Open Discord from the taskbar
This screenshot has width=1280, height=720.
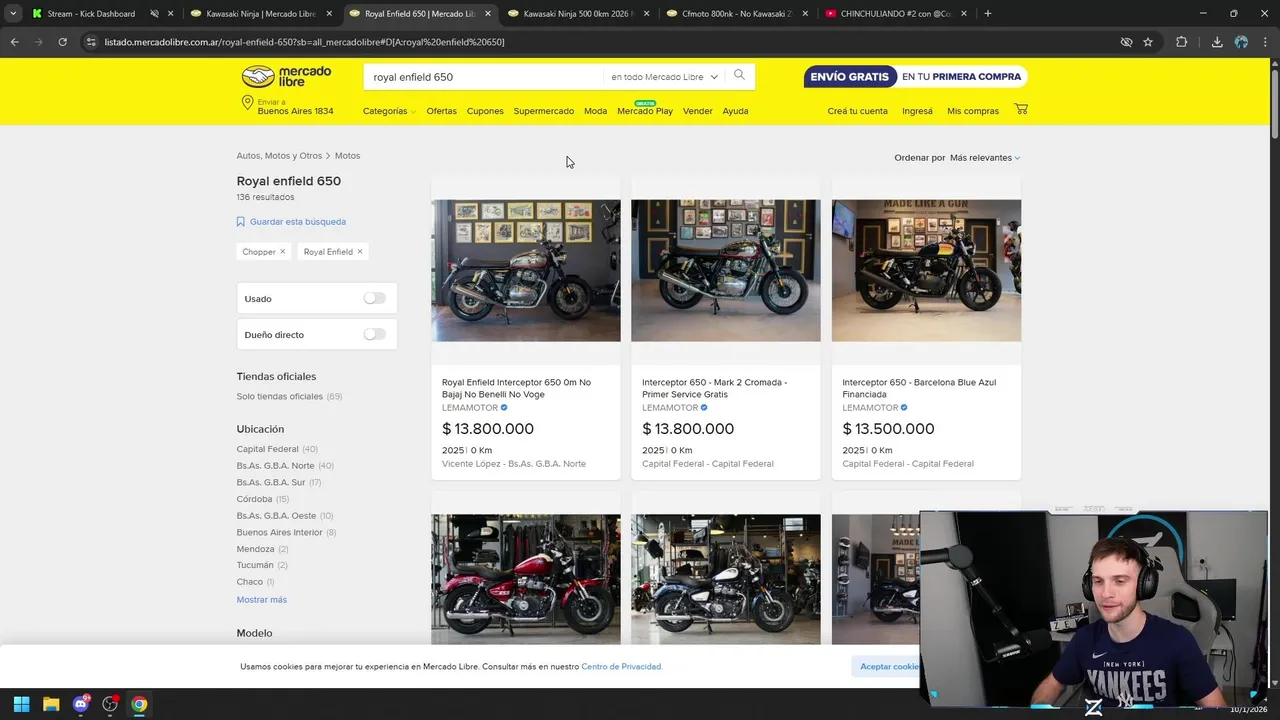[x=81, y=704]
